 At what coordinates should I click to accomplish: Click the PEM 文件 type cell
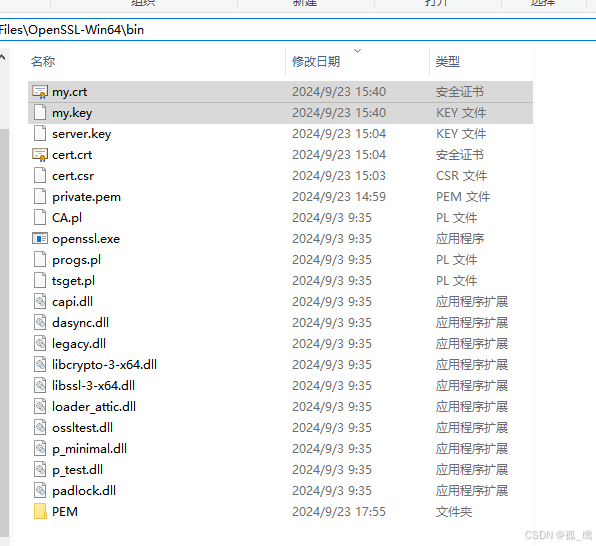463,197
